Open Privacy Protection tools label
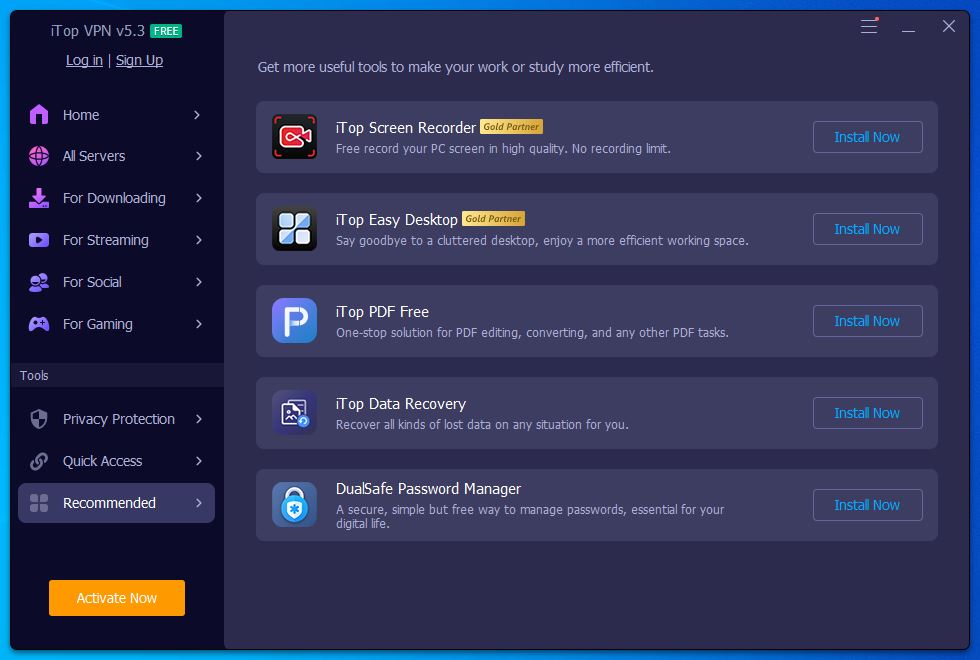The image size is (980, 660). (119, 419)
